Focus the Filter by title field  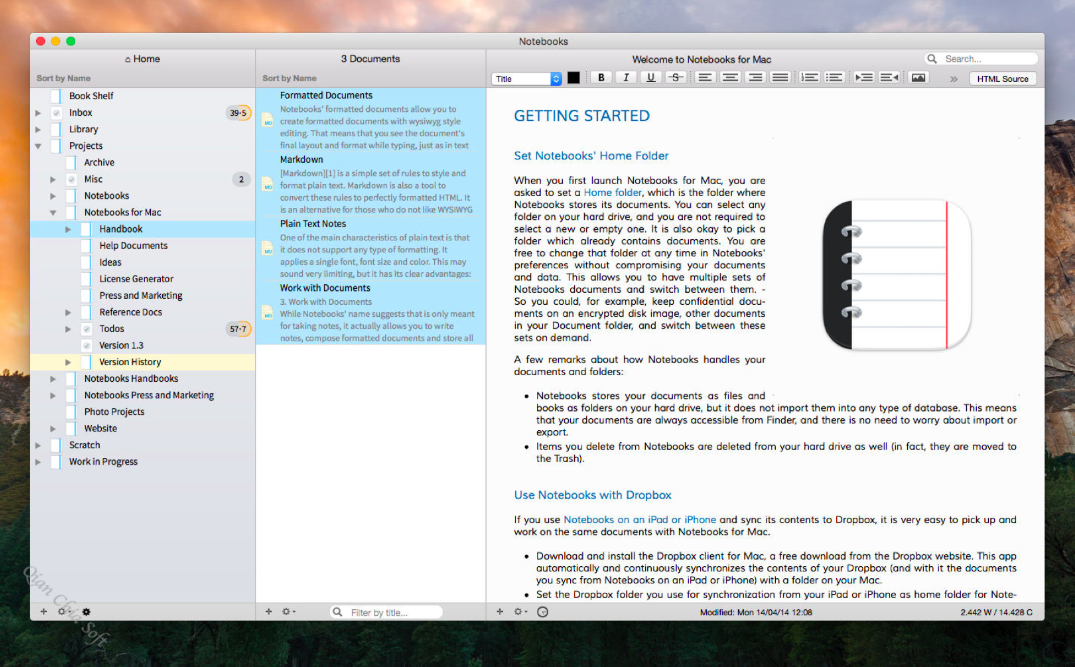pyautogui.click(x=386, y=612)
